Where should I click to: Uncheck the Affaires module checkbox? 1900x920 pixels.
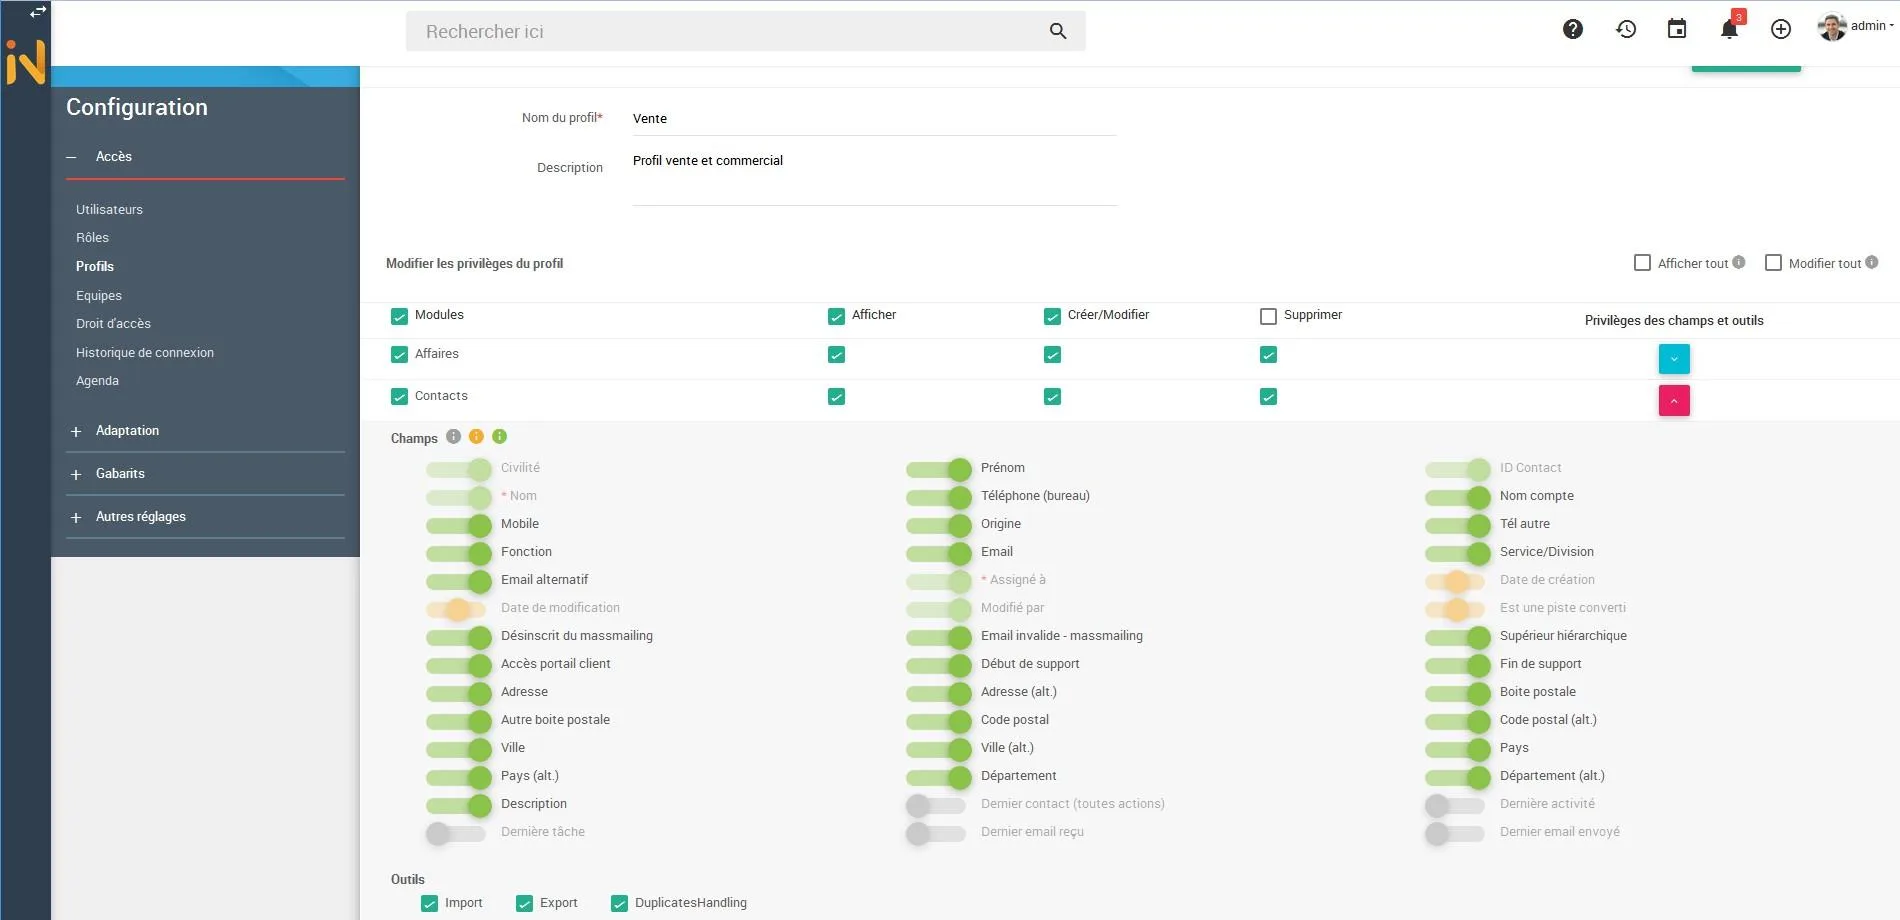tap(399, 354)
